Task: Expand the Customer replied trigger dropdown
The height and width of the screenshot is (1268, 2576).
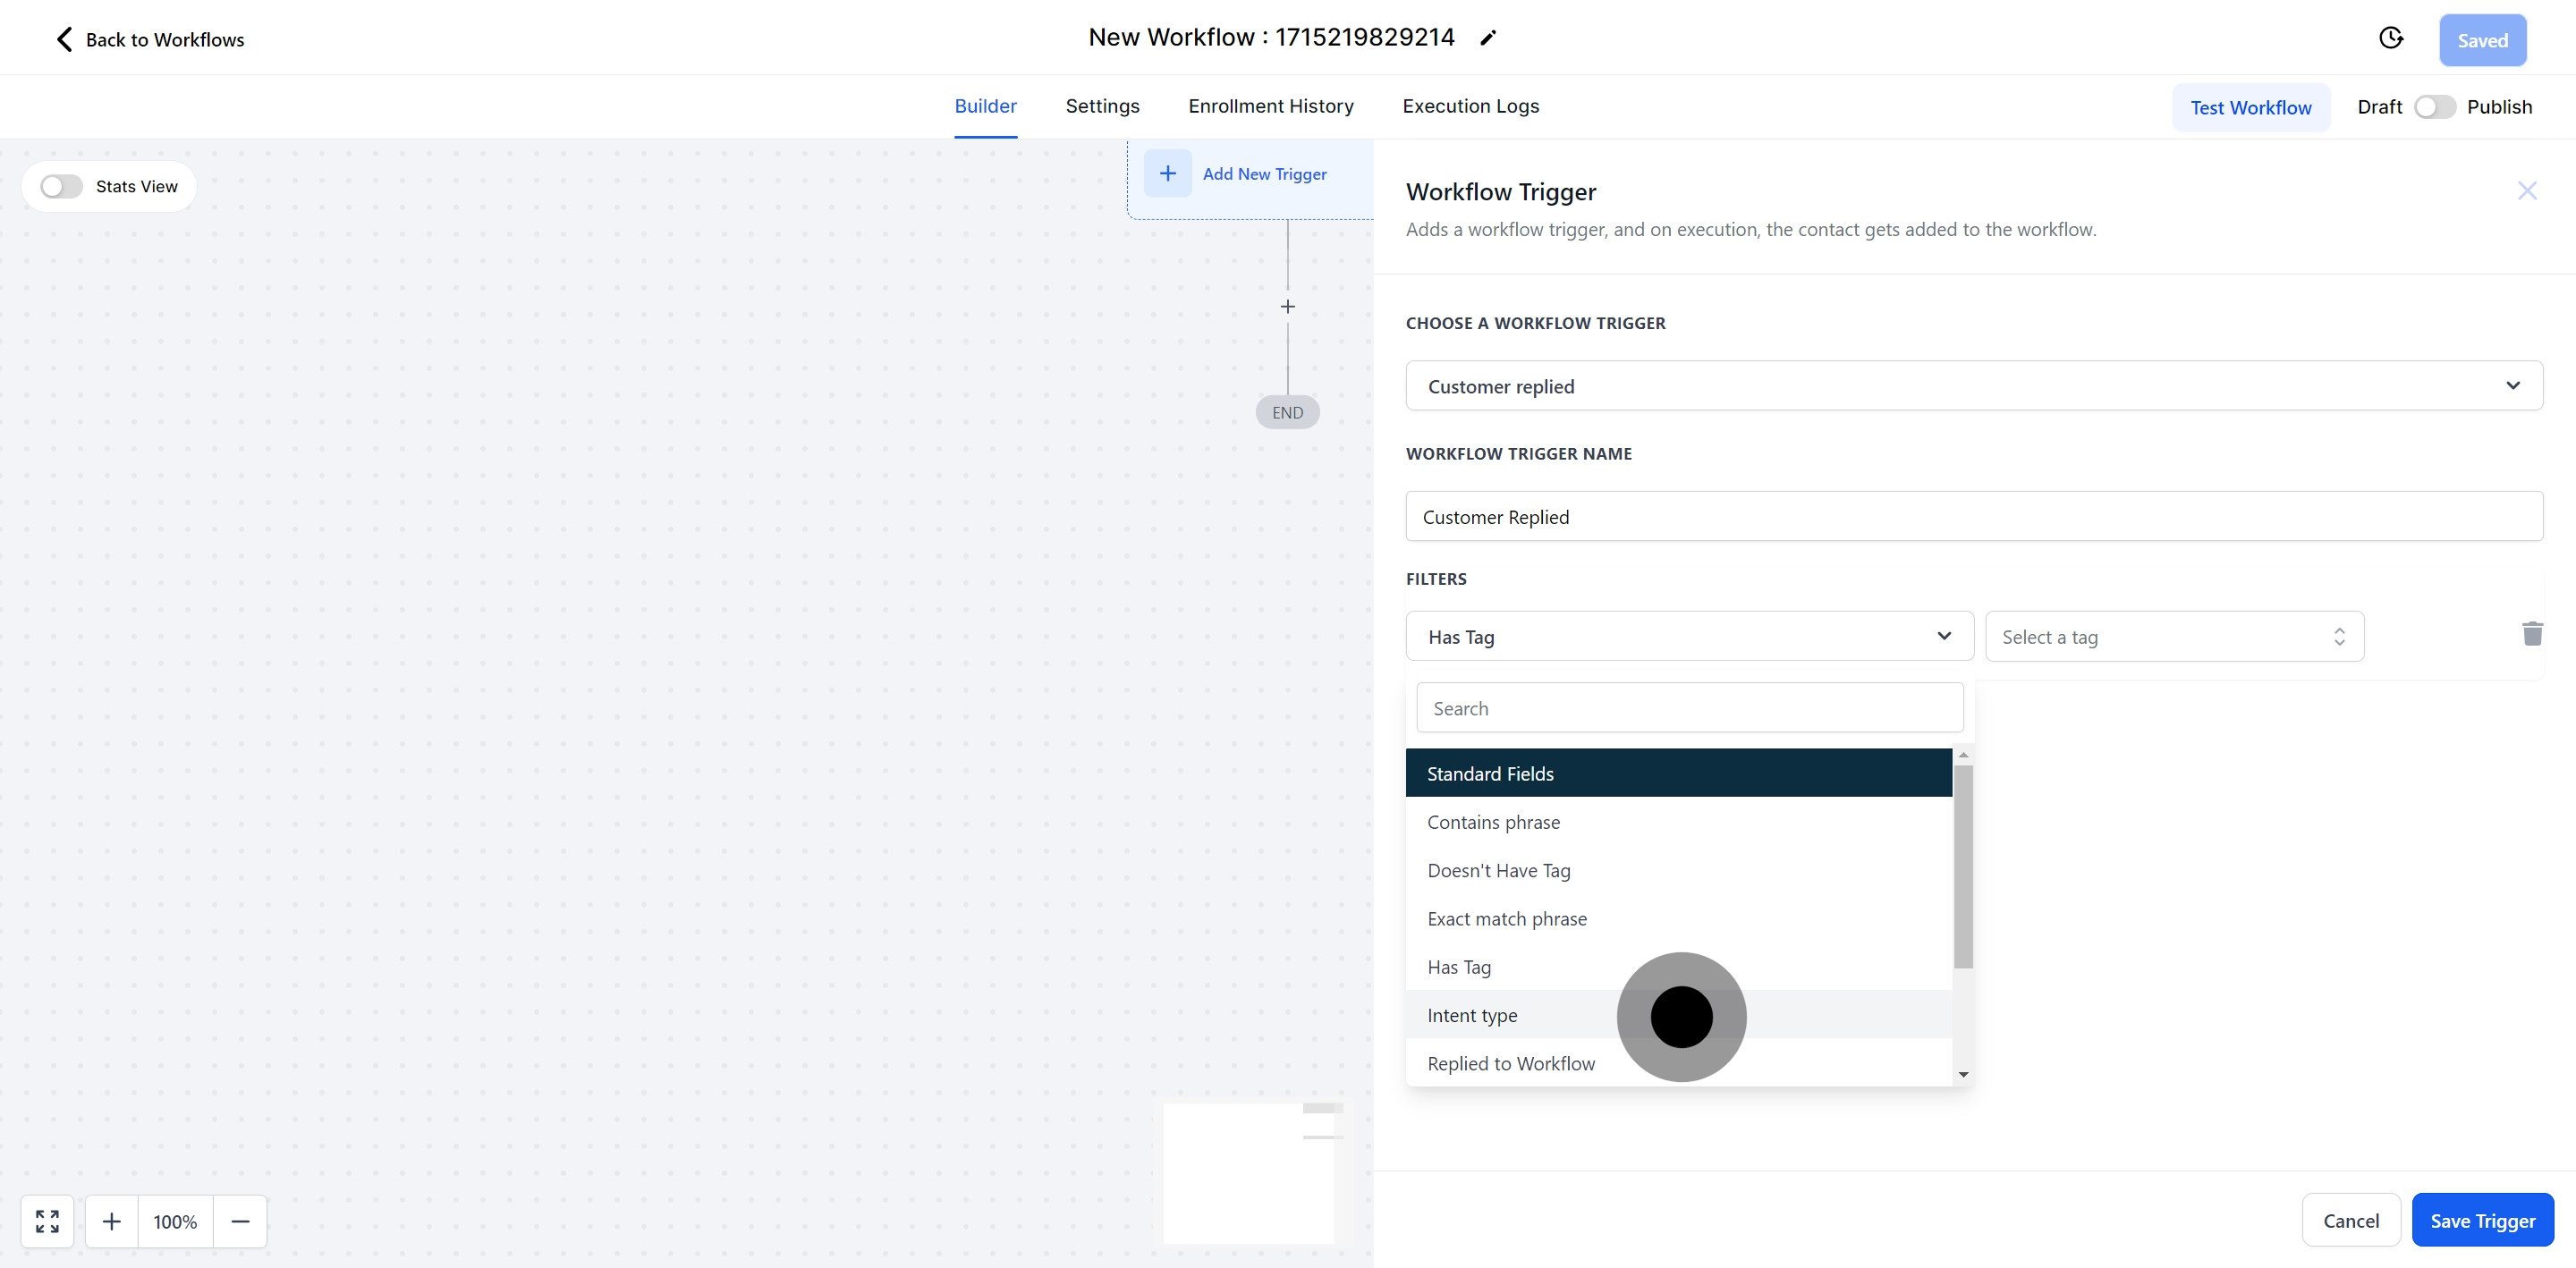Action: click(x=1973, y=386)
